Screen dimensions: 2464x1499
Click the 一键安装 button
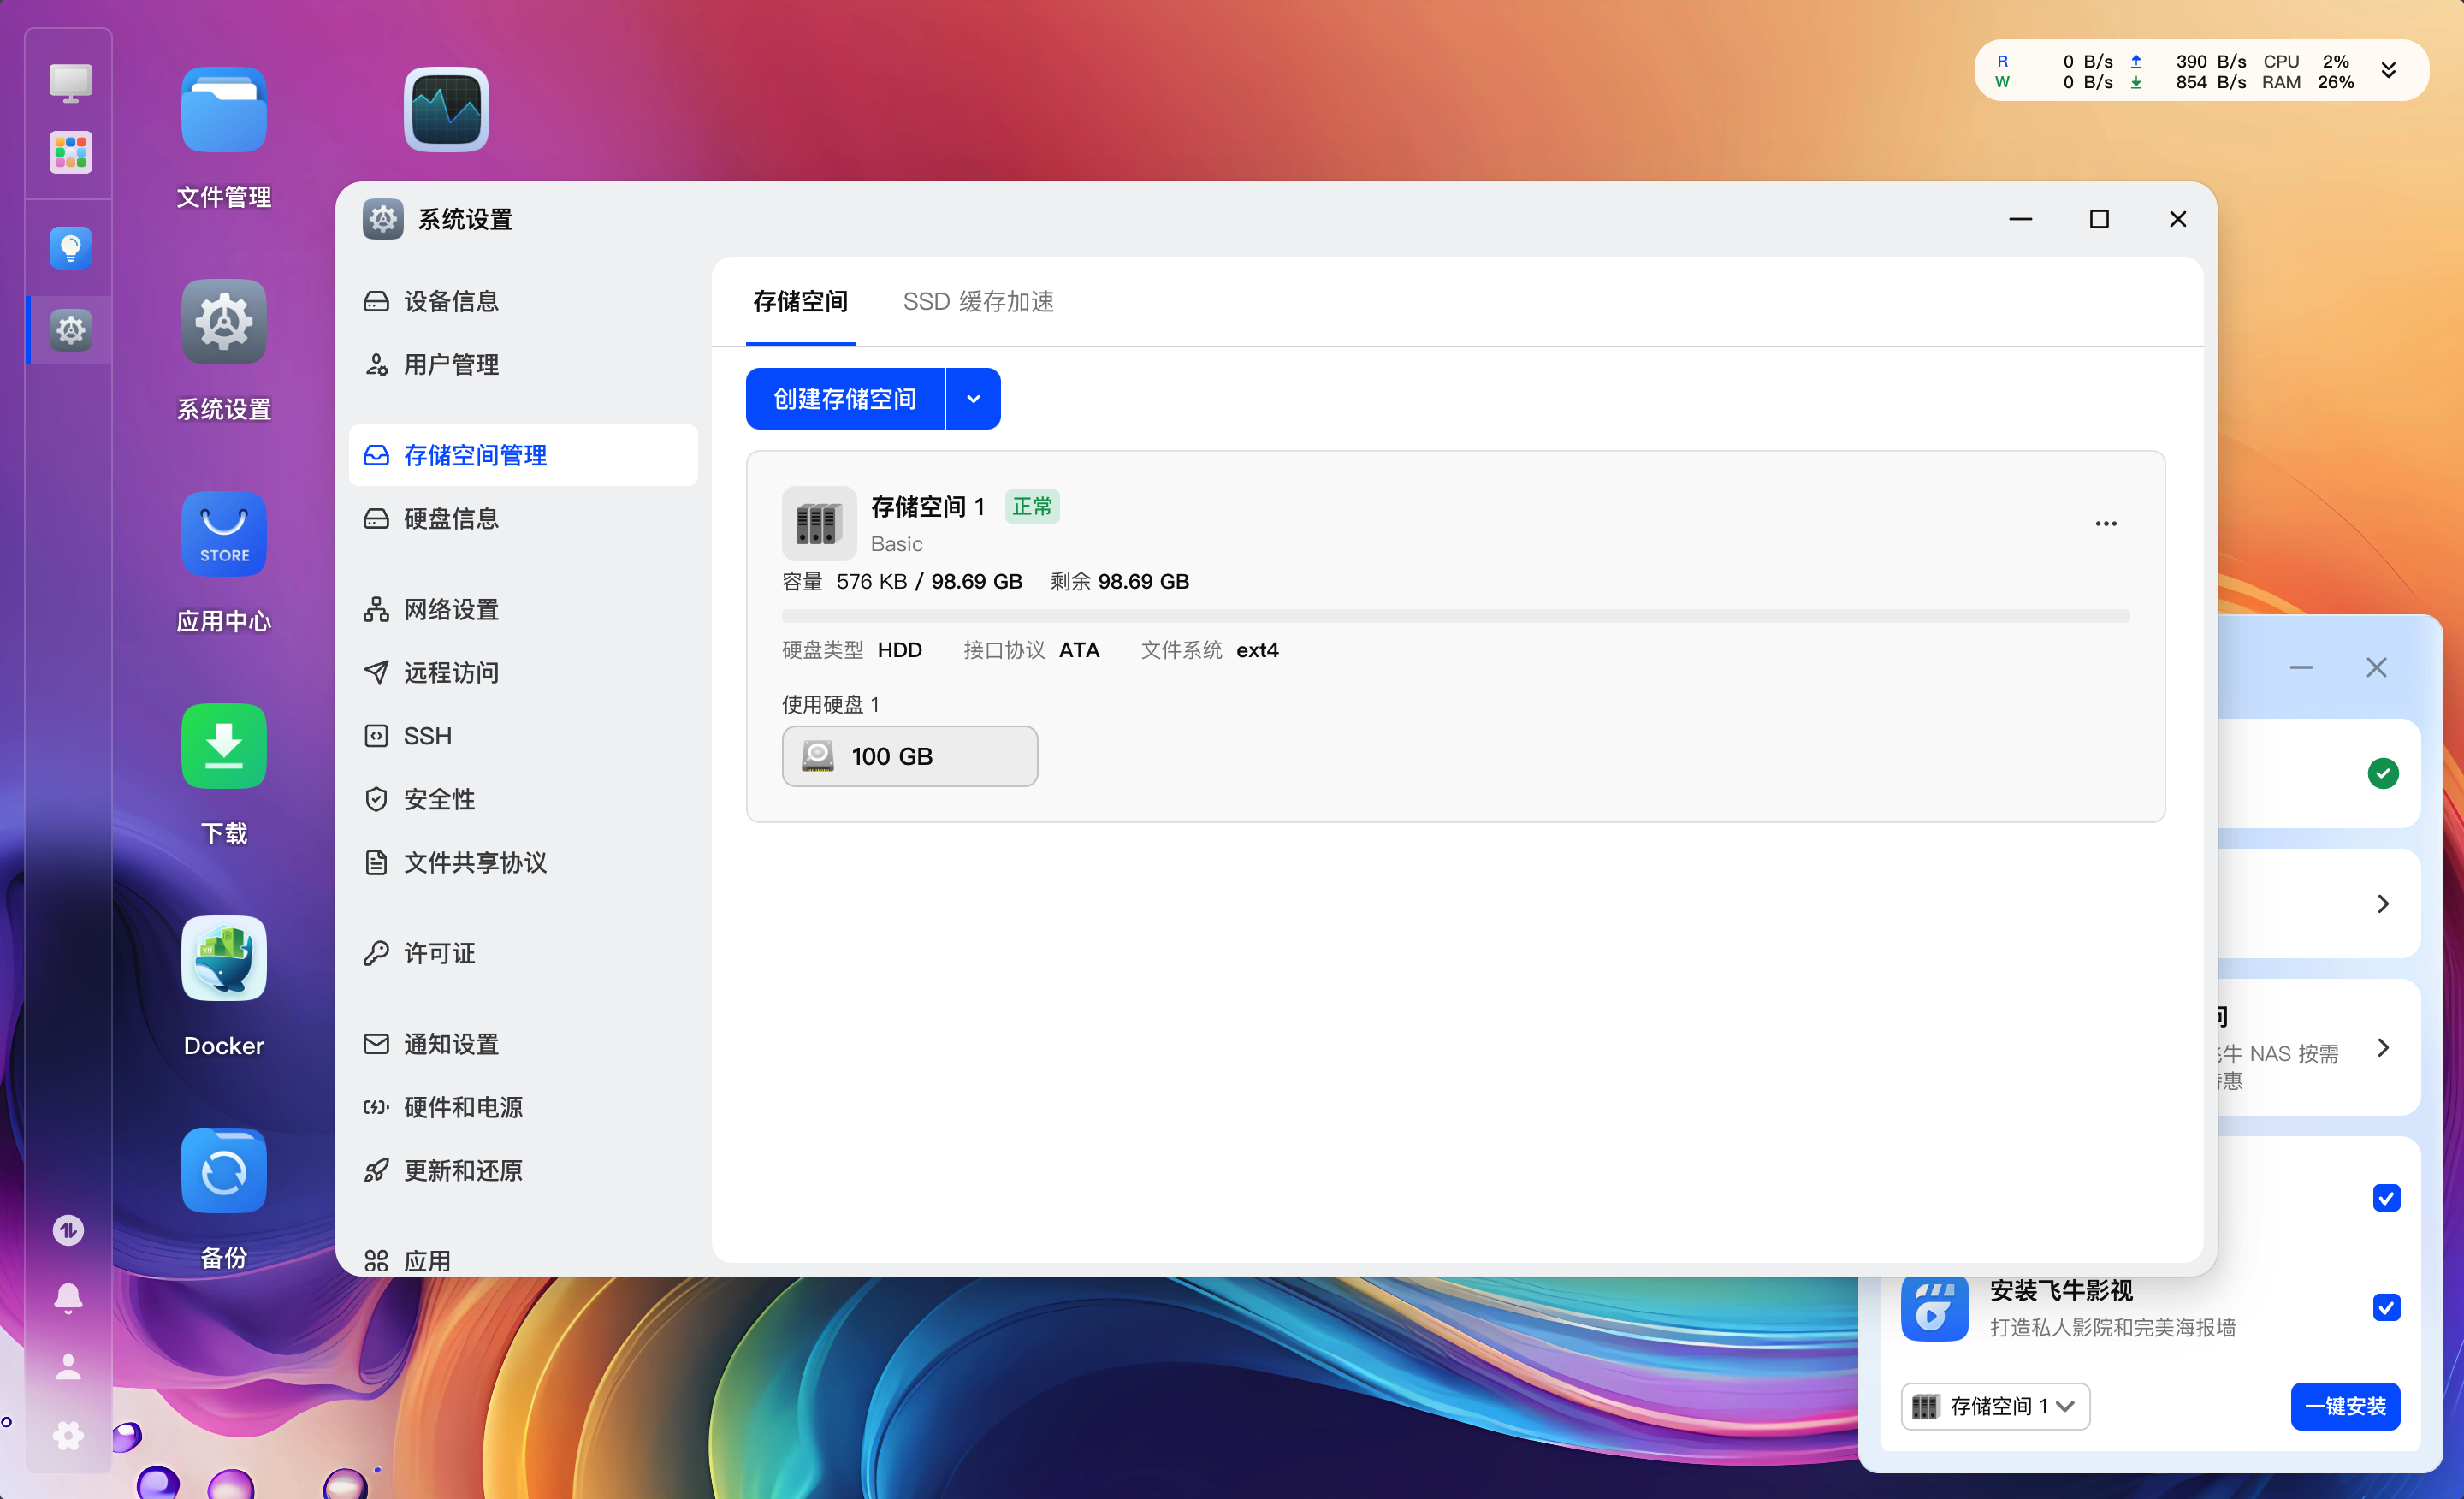pos(2344,1406)
